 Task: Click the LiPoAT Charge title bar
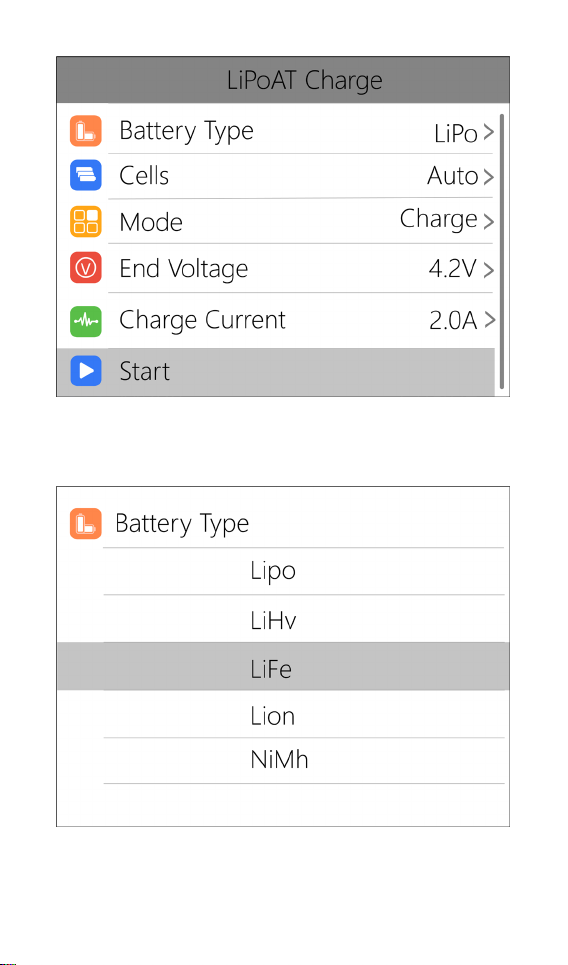[283, 80]
